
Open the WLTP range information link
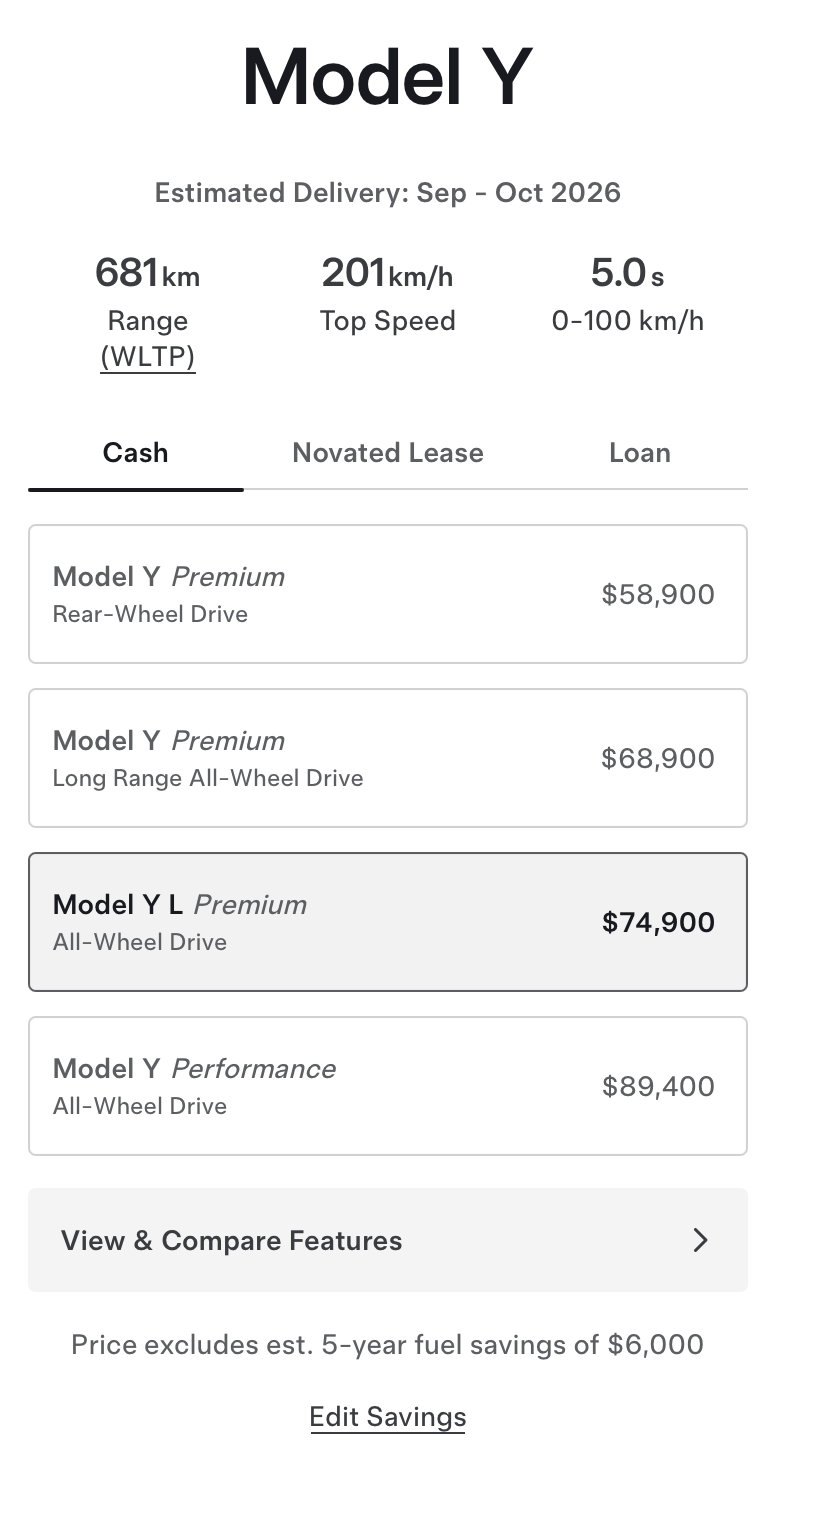point(148,357)
